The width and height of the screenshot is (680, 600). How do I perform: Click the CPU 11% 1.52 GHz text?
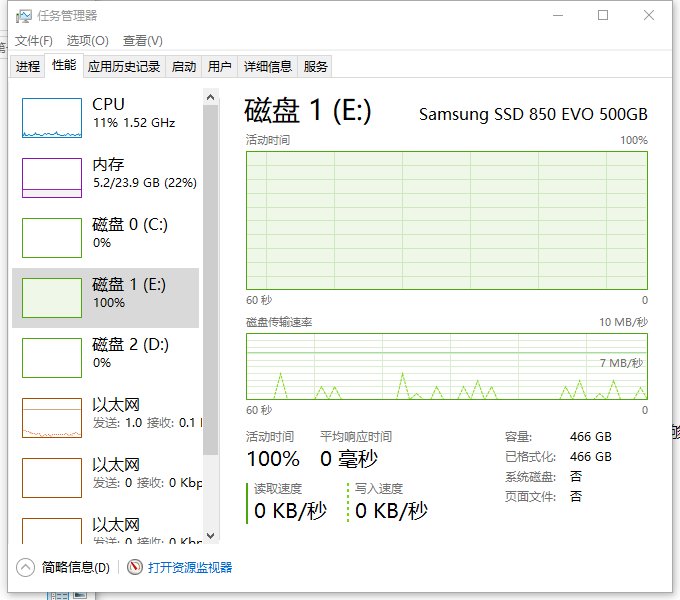pyautogui.click(x=134, y=123)
